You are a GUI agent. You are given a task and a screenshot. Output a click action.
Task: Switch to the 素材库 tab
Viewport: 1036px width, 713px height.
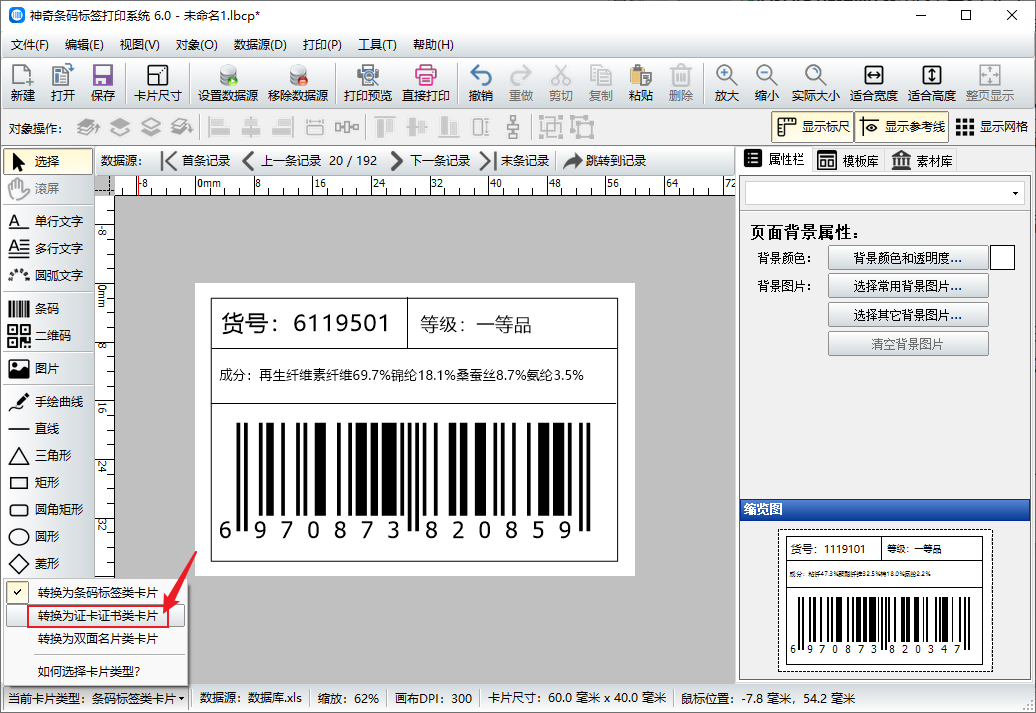click(x=922, y=161)
